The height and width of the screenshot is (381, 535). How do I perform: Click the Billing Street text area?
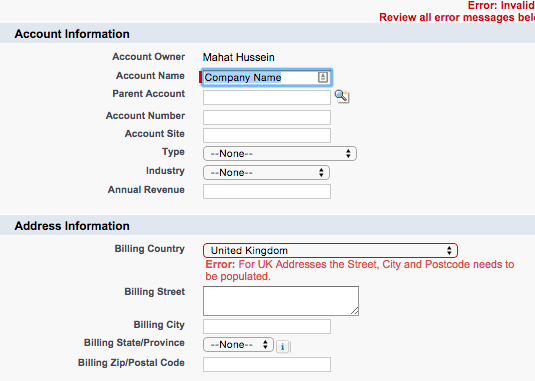coord(281,301)
